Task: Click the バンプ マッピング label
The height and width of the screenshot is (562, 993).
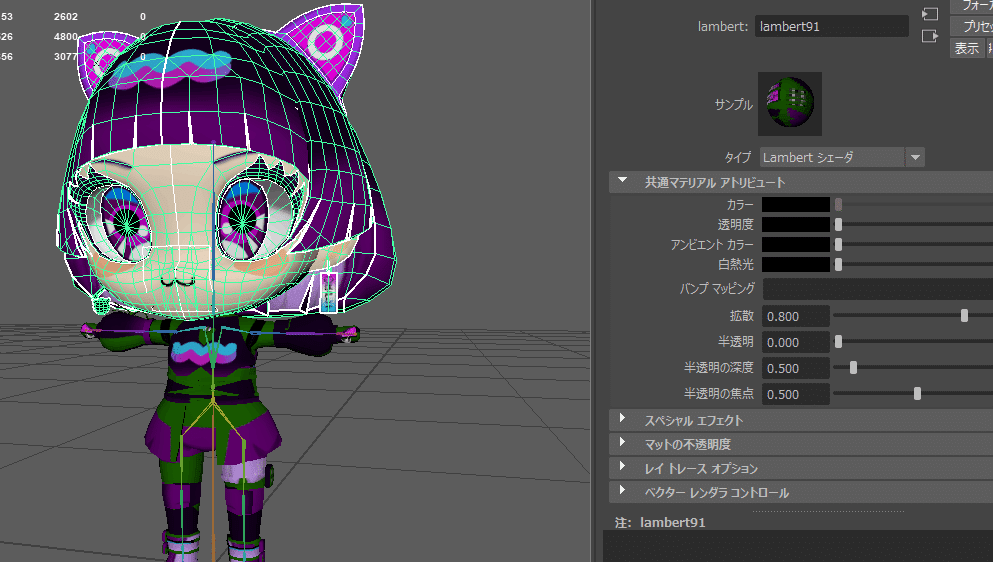Action: (x=717, y=289)
